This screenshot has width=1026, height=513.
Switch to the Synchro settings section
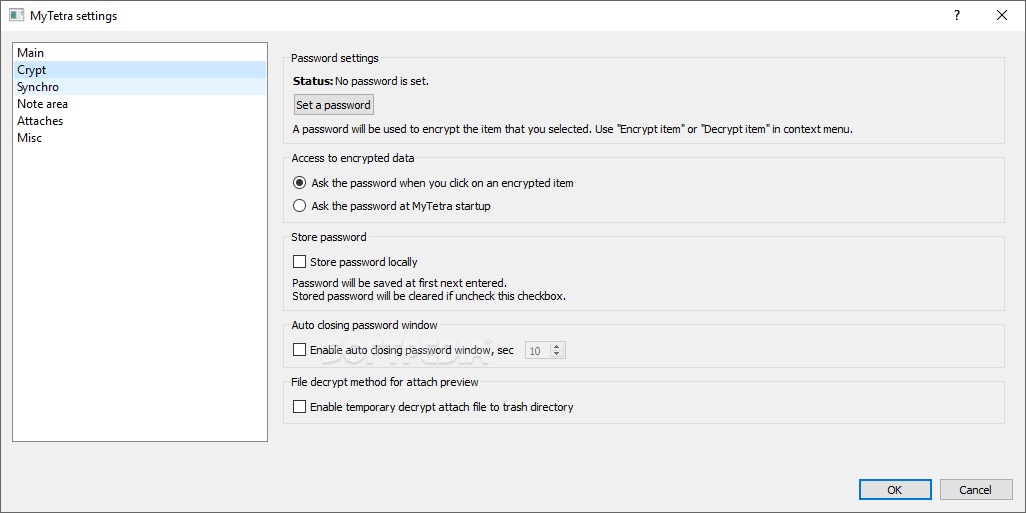pos(140,86)
